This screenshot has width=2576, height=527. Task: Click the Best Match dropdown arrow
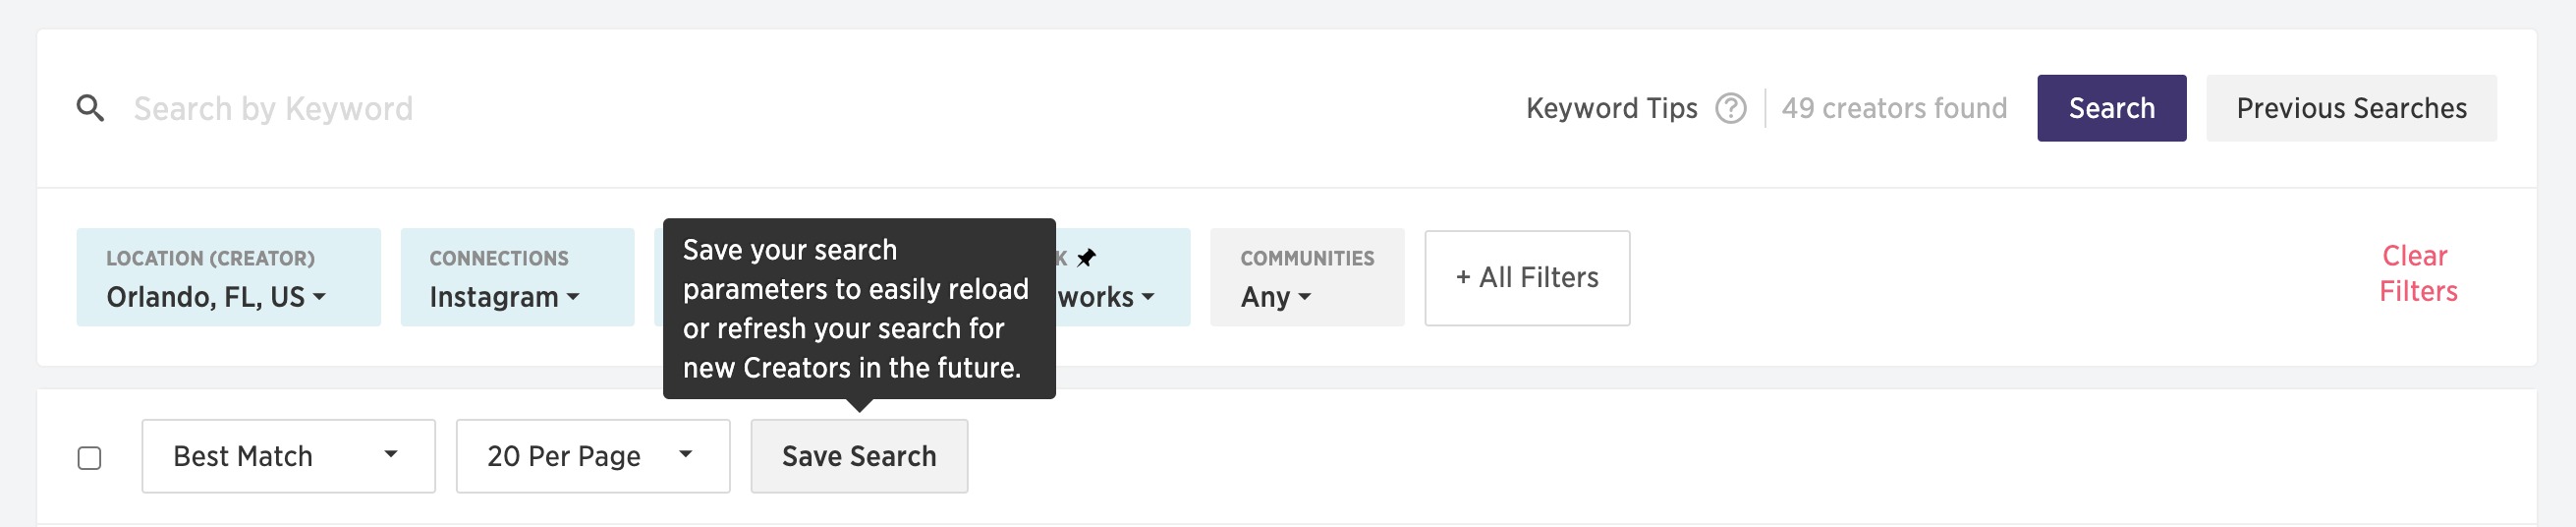click(x=391, y=455)
